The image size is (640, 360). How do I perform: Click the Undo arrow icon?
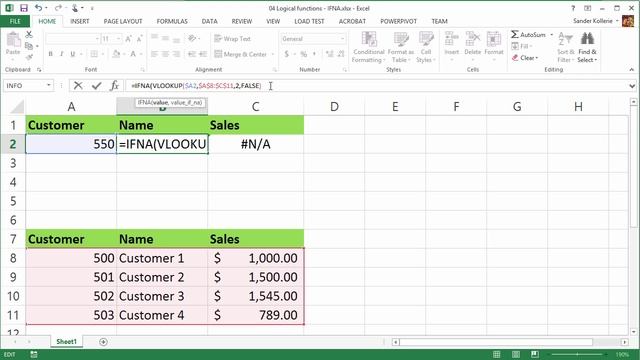point(38,8)
